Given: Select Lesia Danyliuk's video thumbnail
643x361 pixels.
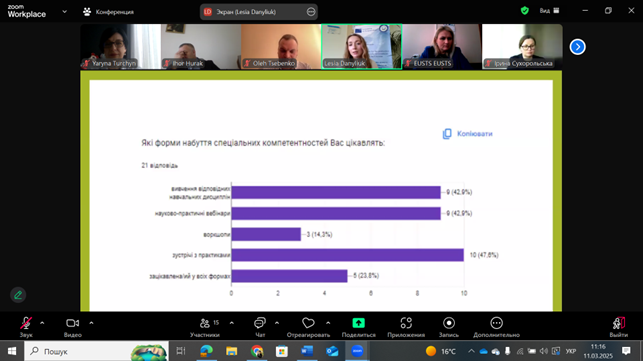Looking at the screenshot, I should 361,46.
